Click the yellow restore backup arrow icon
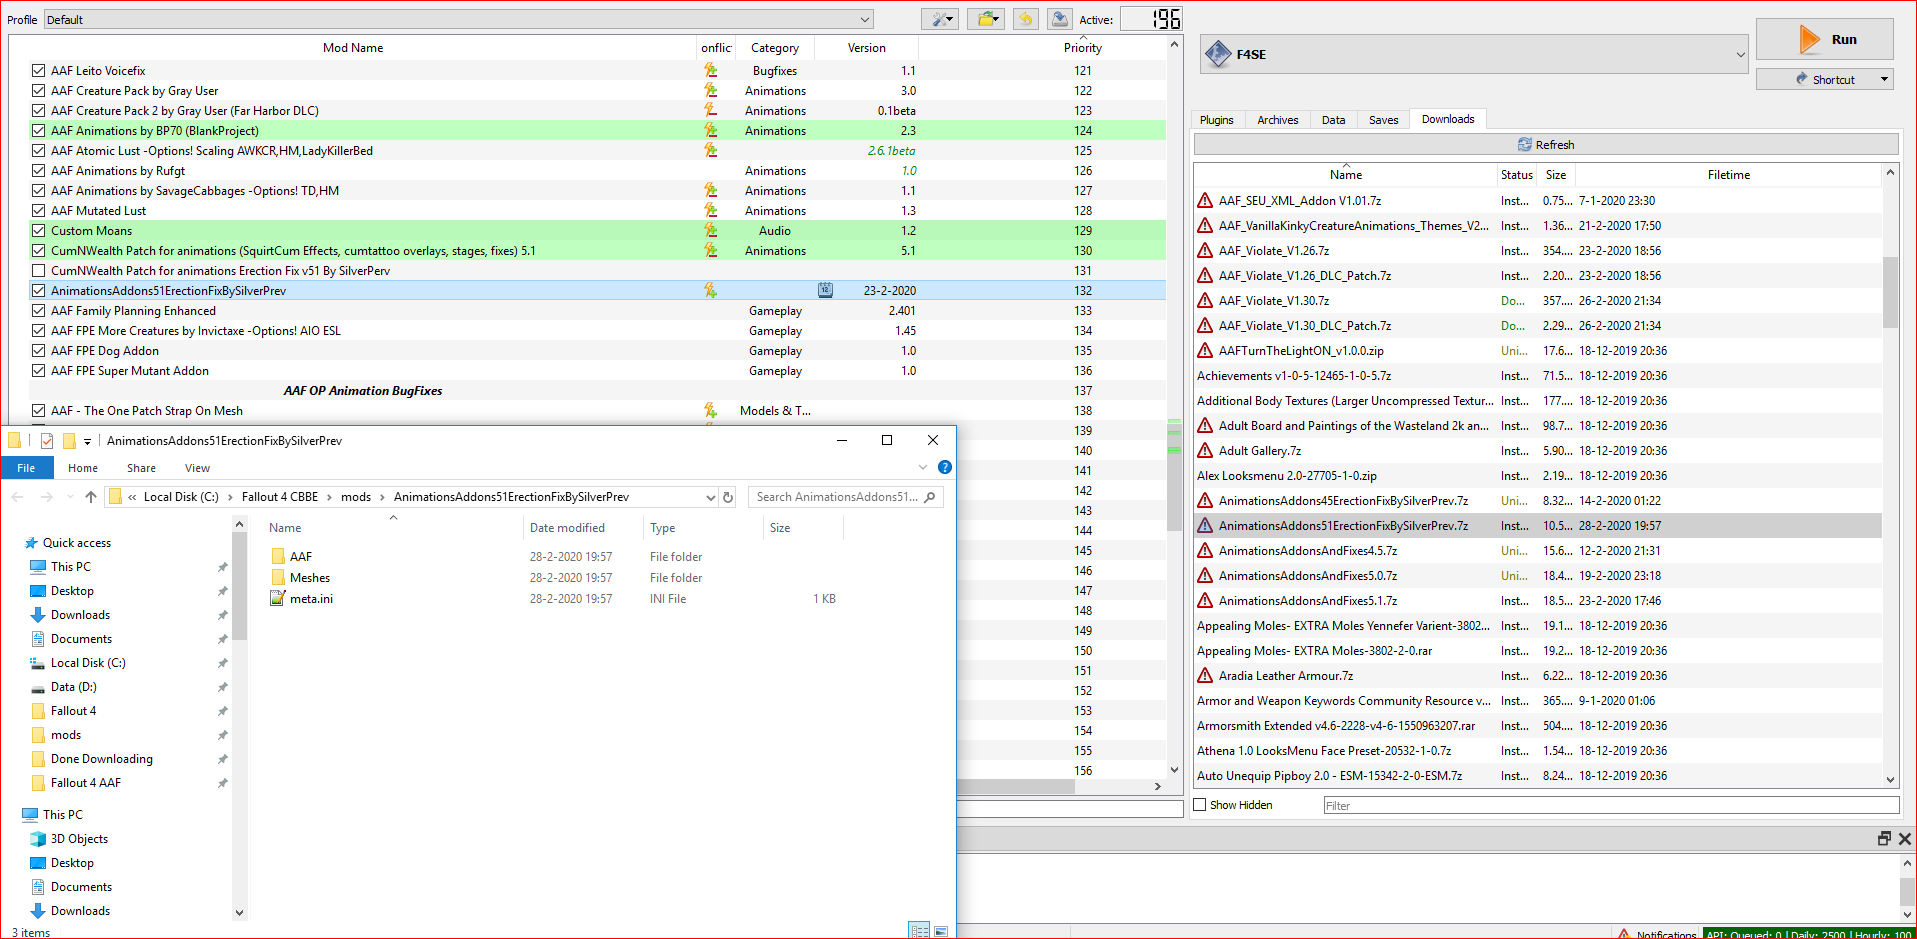 [x=1025, y=19]
